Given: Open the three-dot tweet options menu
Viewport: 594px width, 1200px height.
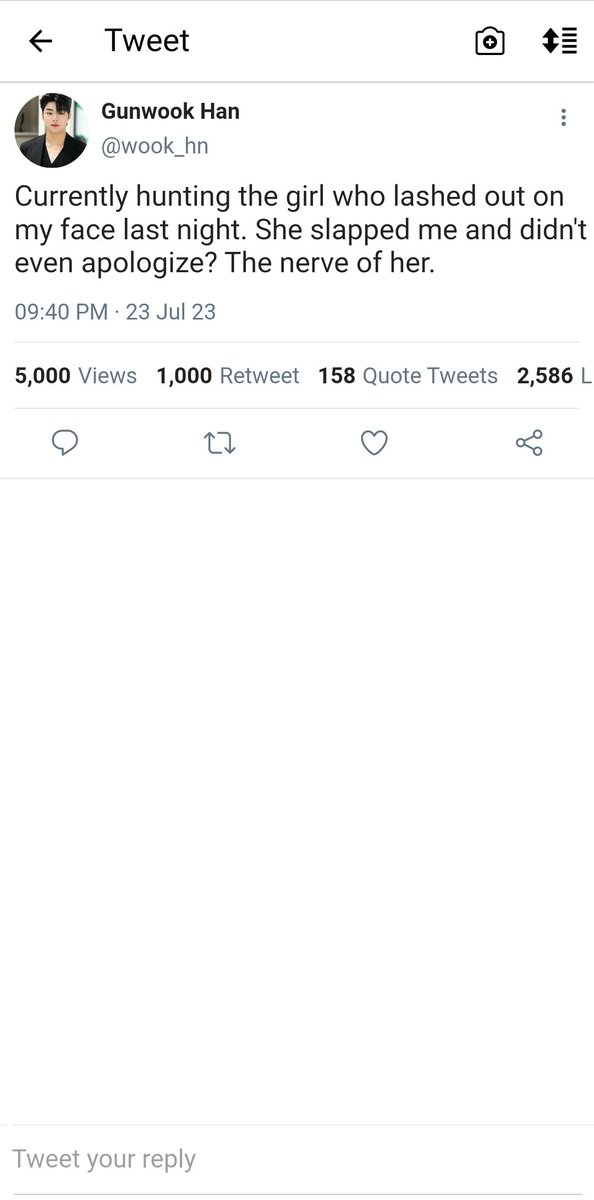Looking at the screenshot, I should 563,117.
